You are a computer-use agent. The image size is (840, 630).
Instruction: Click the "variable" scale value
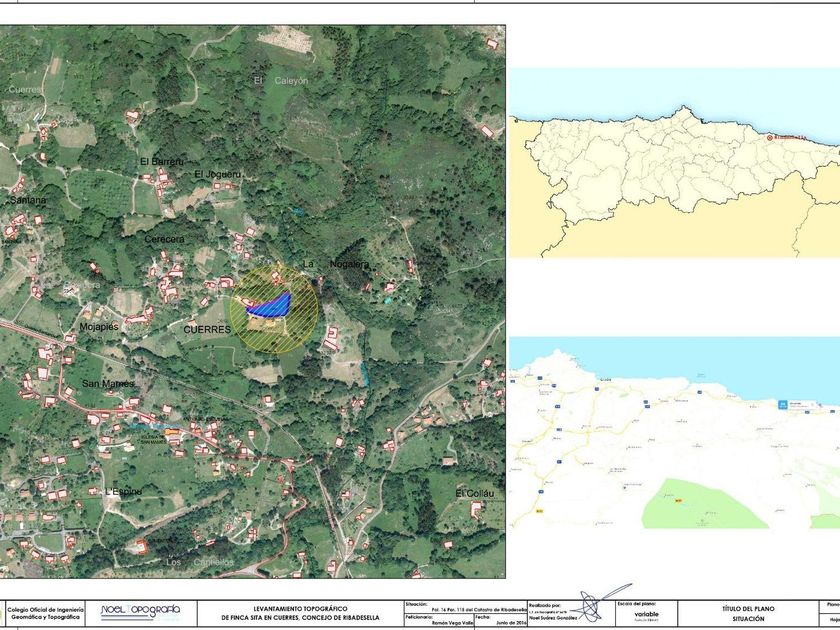pyautogui.click(x=647, y=614)
